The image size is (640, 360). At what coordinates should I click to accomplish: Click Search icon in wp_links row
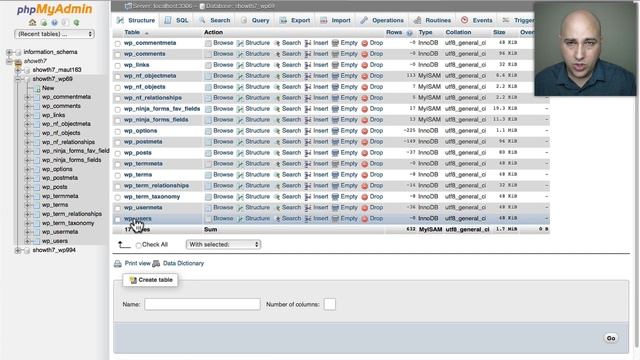point(277,65)
